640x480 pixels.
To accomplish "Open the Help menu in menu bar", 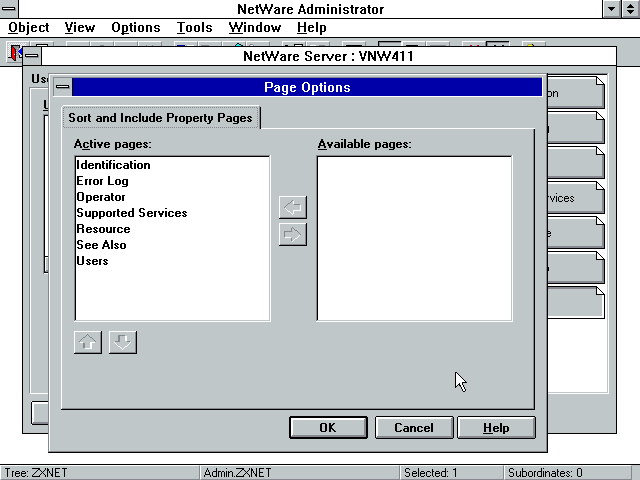I will (x=311, y=27).
